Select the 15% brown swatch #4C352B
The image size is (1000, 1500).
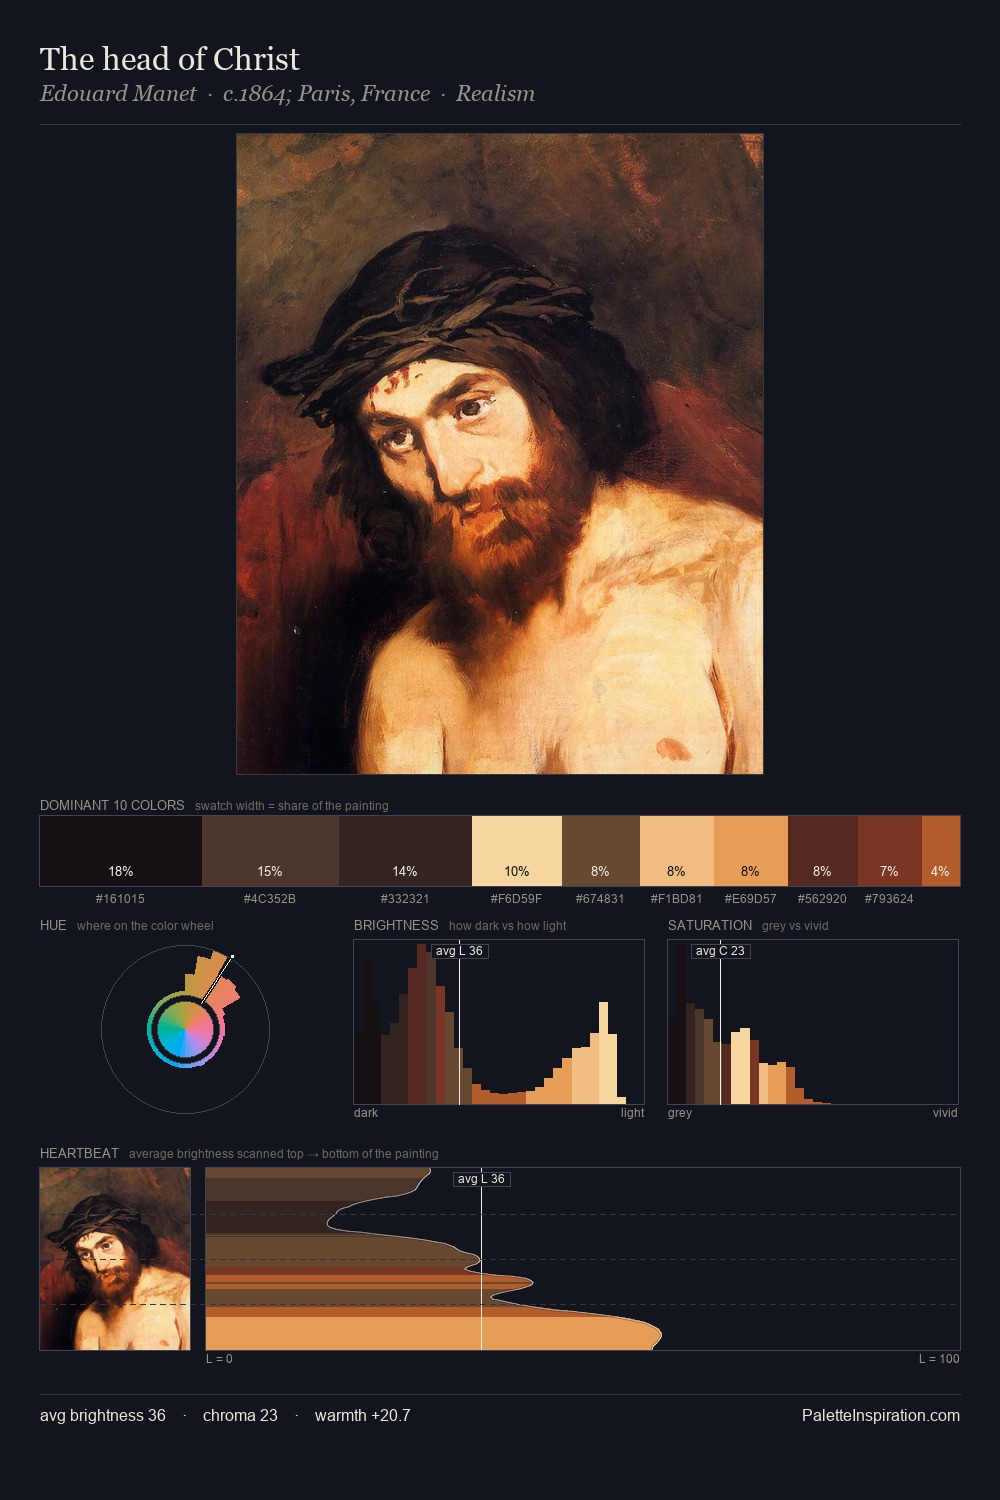click(x=270, y=851)
